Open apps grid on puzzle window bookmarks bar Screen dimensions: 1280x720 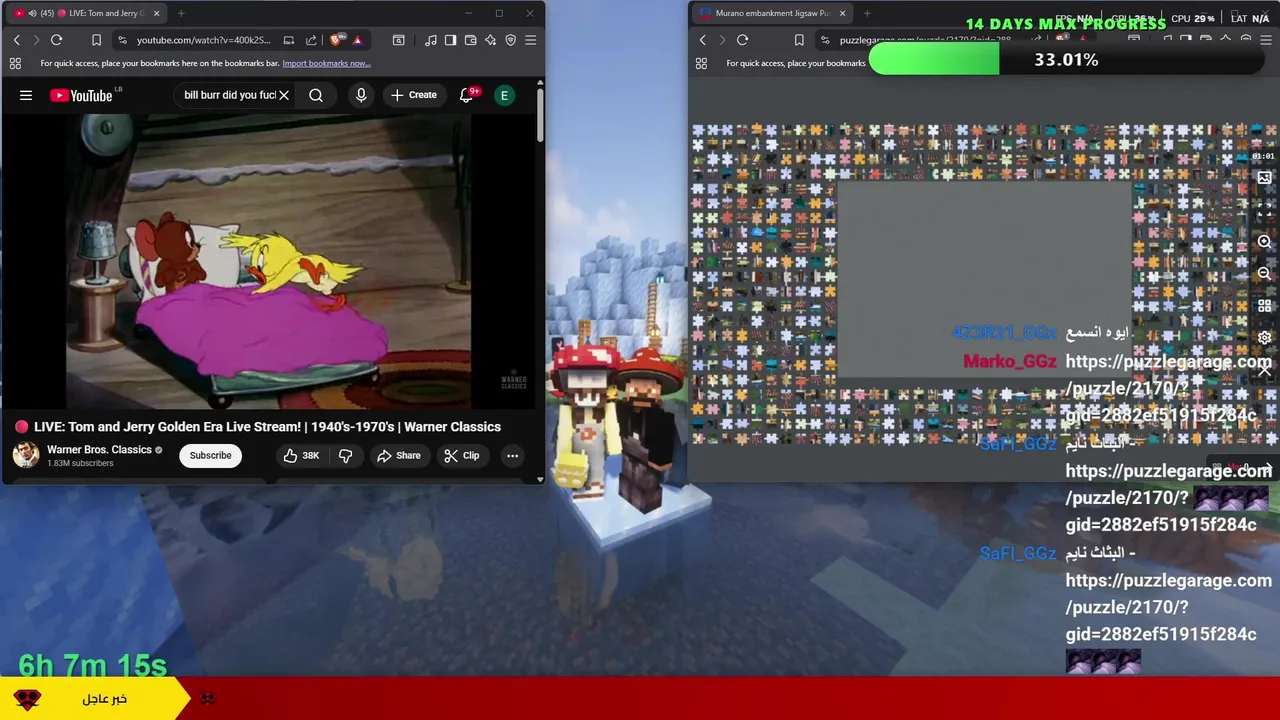click(701, 63)
